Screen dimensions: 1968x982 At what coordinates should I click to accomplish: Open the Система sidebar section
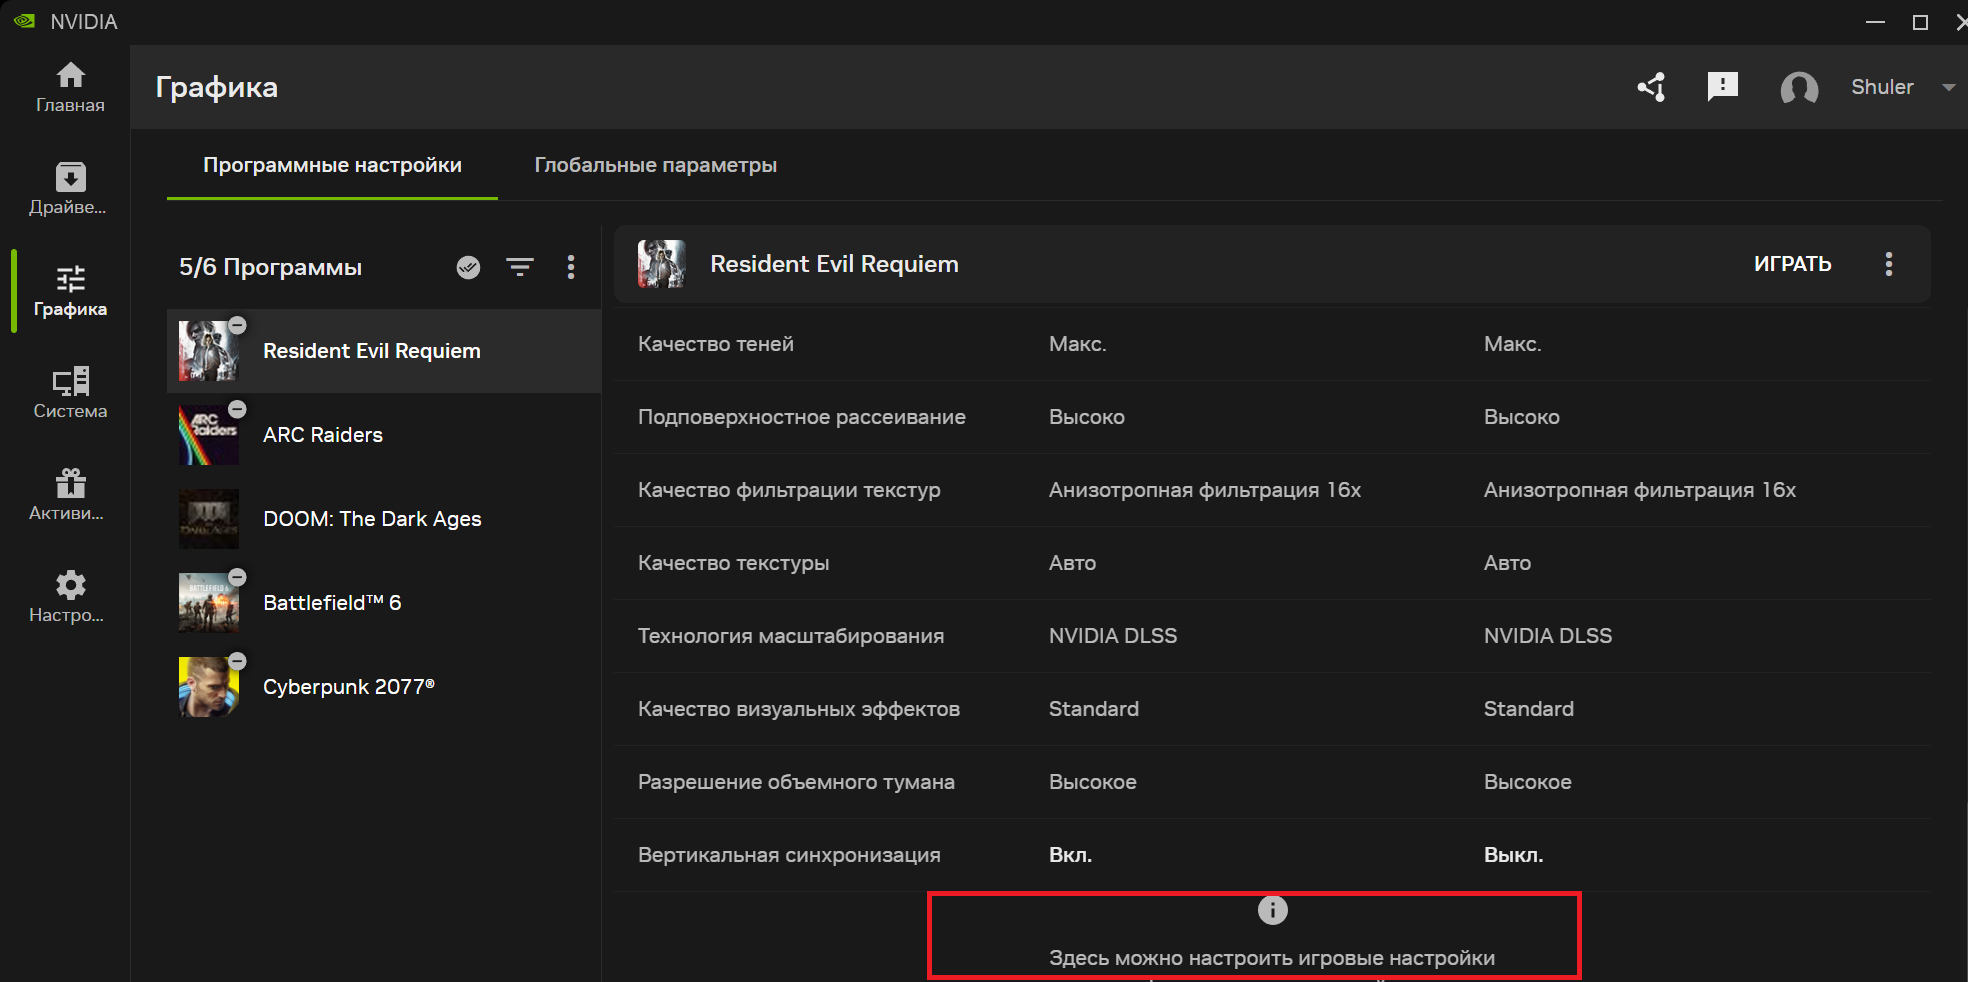coord(70,393)
